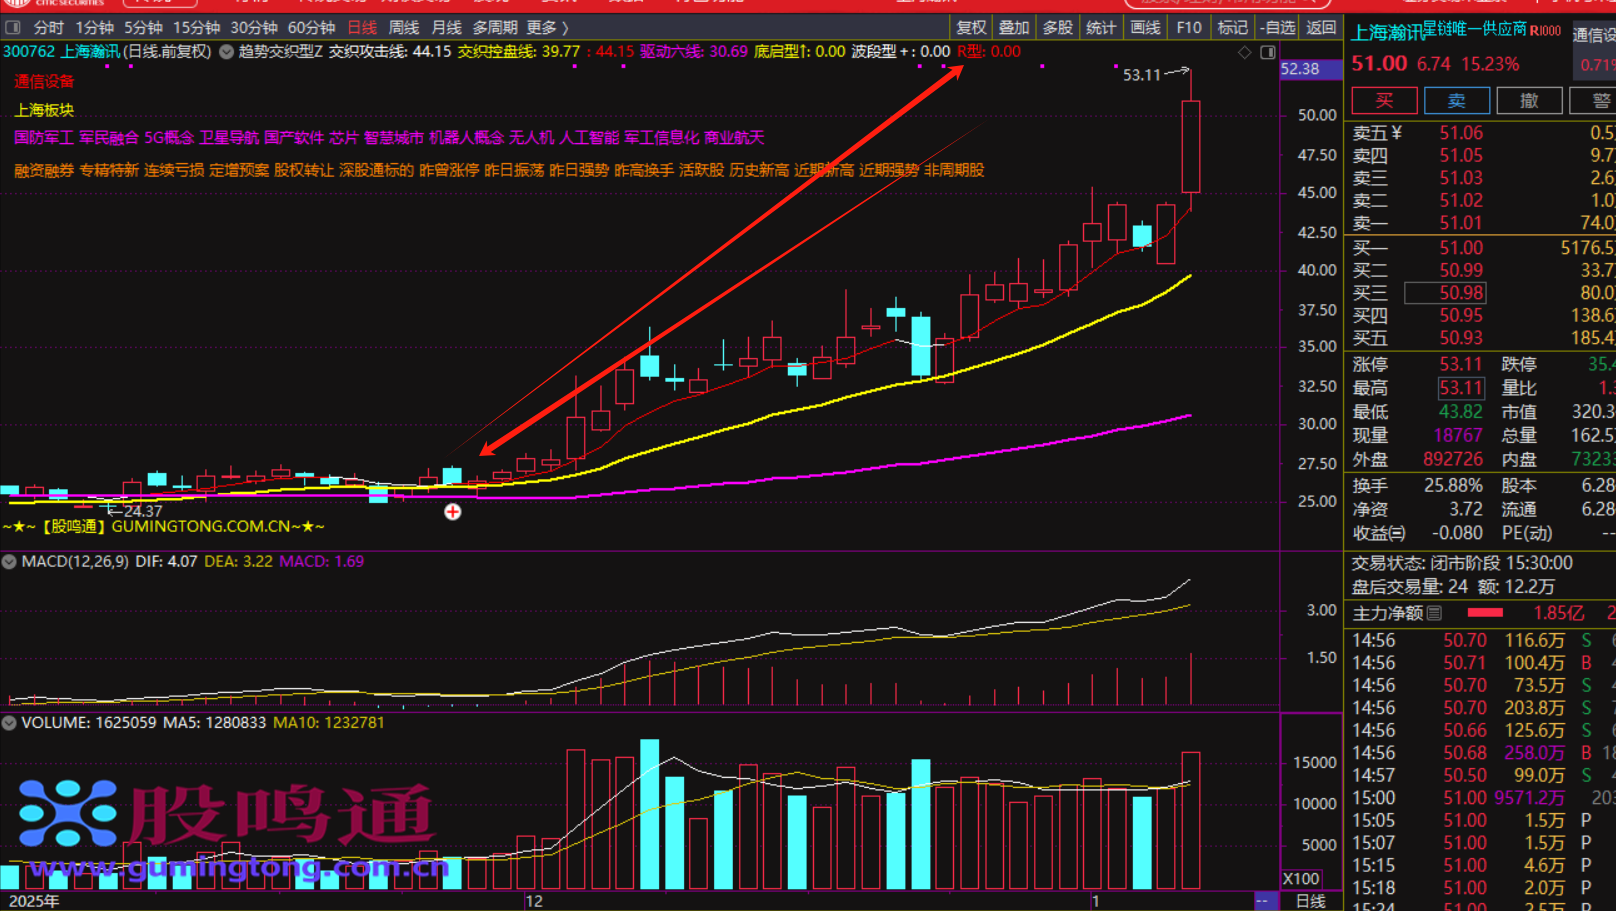Toggle the 复权 price adjustment option
The width and height of the screenshot is (1616, 911).
[971, 27]
